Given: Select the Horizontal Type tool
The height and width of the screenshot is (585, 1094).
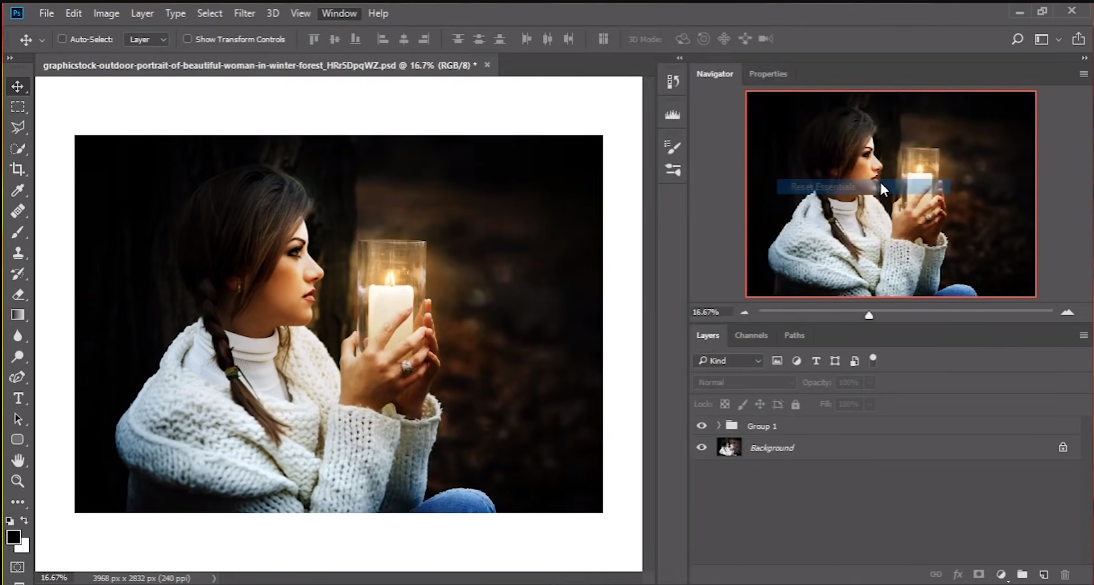Looking at the screenshot, I should point(18,398).
